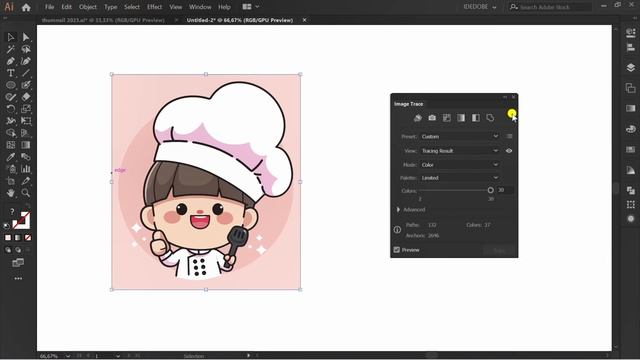This screenshot has height=360, width=640.
Task: Toggle the eye icon beside View dropdown
Action: tap(509, 151)
